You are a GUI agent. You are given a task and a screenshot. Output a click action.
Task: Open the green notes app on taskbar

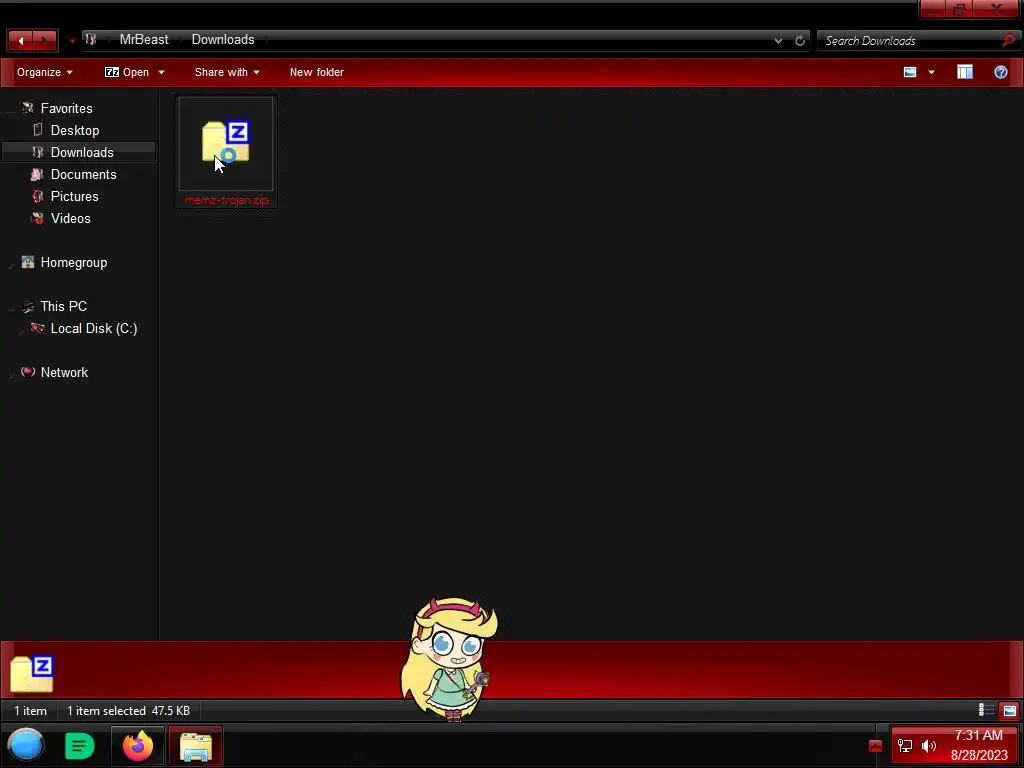pos(80,746)
